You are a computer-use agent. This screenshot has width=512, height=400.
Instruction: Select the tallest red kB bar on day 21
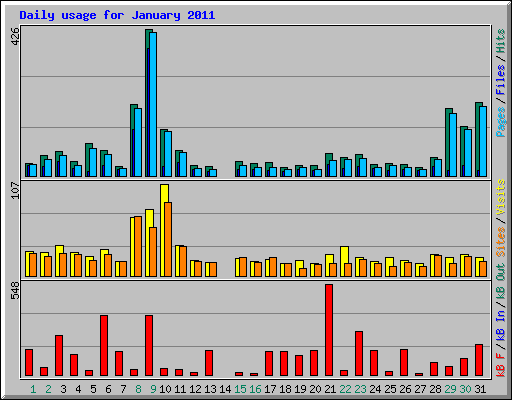(329, 330)
